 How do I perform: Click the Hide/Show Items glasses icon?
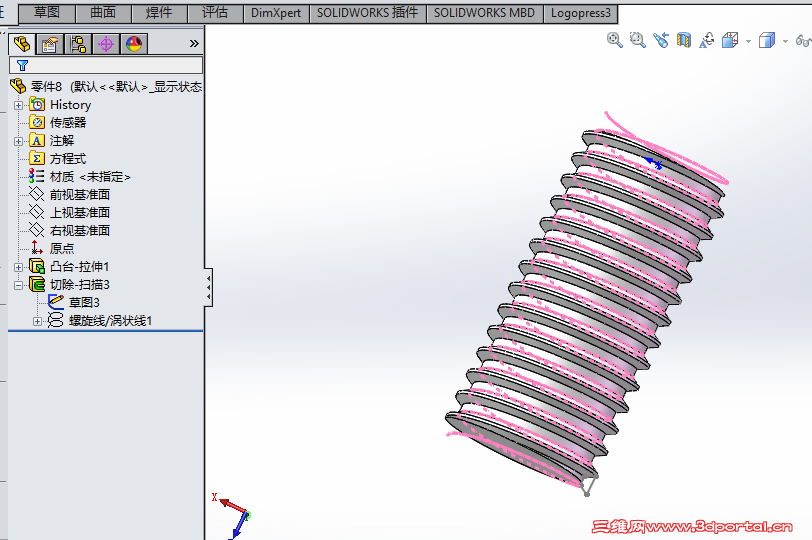pyautogui.click(x=804, y=40)
